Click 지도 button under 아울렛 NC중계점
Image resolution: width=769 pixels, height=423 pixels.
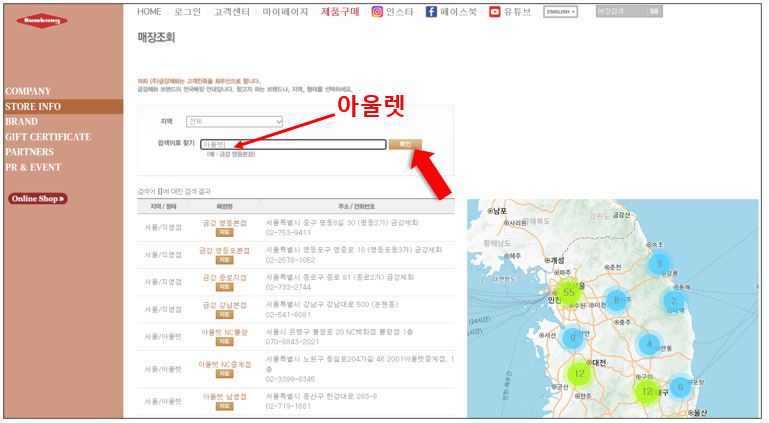pyautogui.click(x=225, y=374)
